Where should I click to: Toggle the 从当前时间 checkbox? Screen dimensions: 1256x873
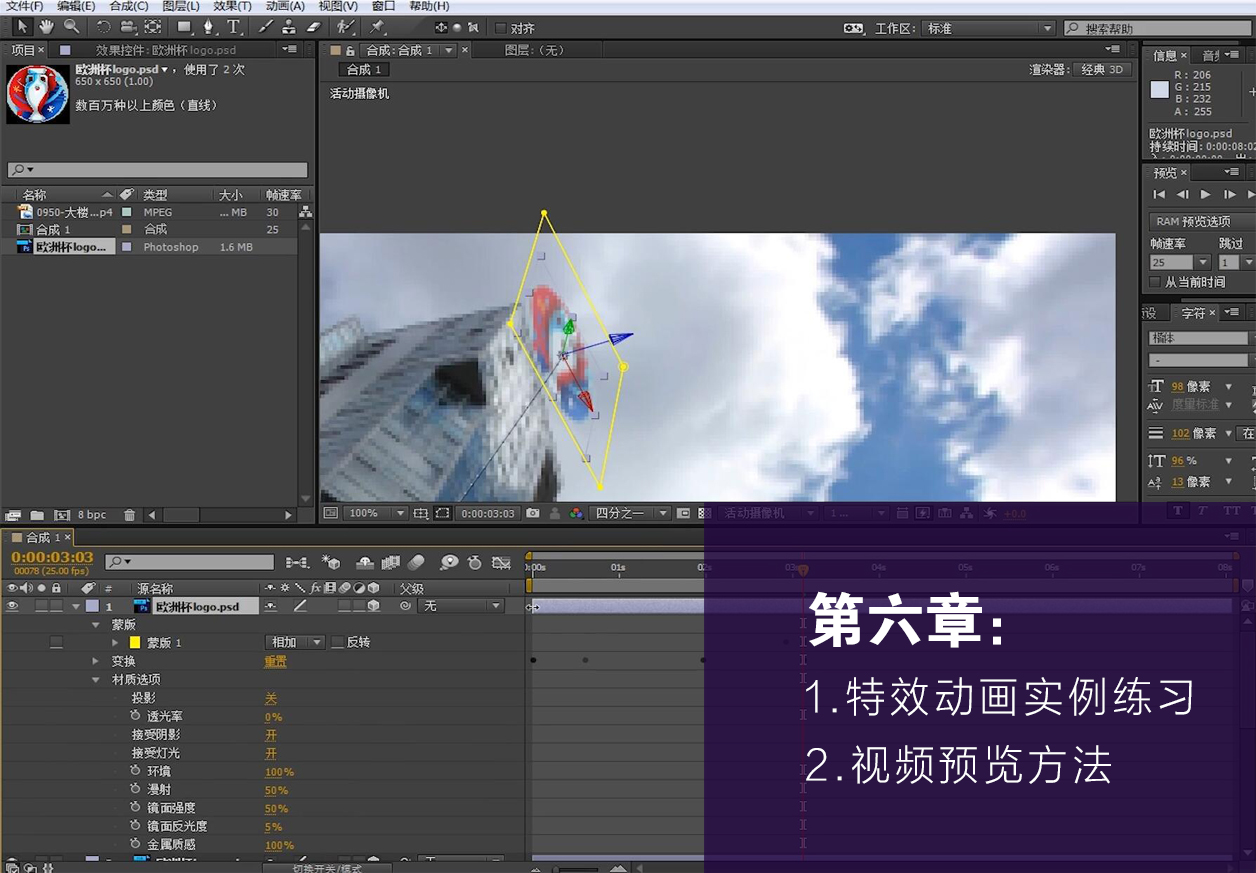pyautogui.click(x=1157, y=282)
